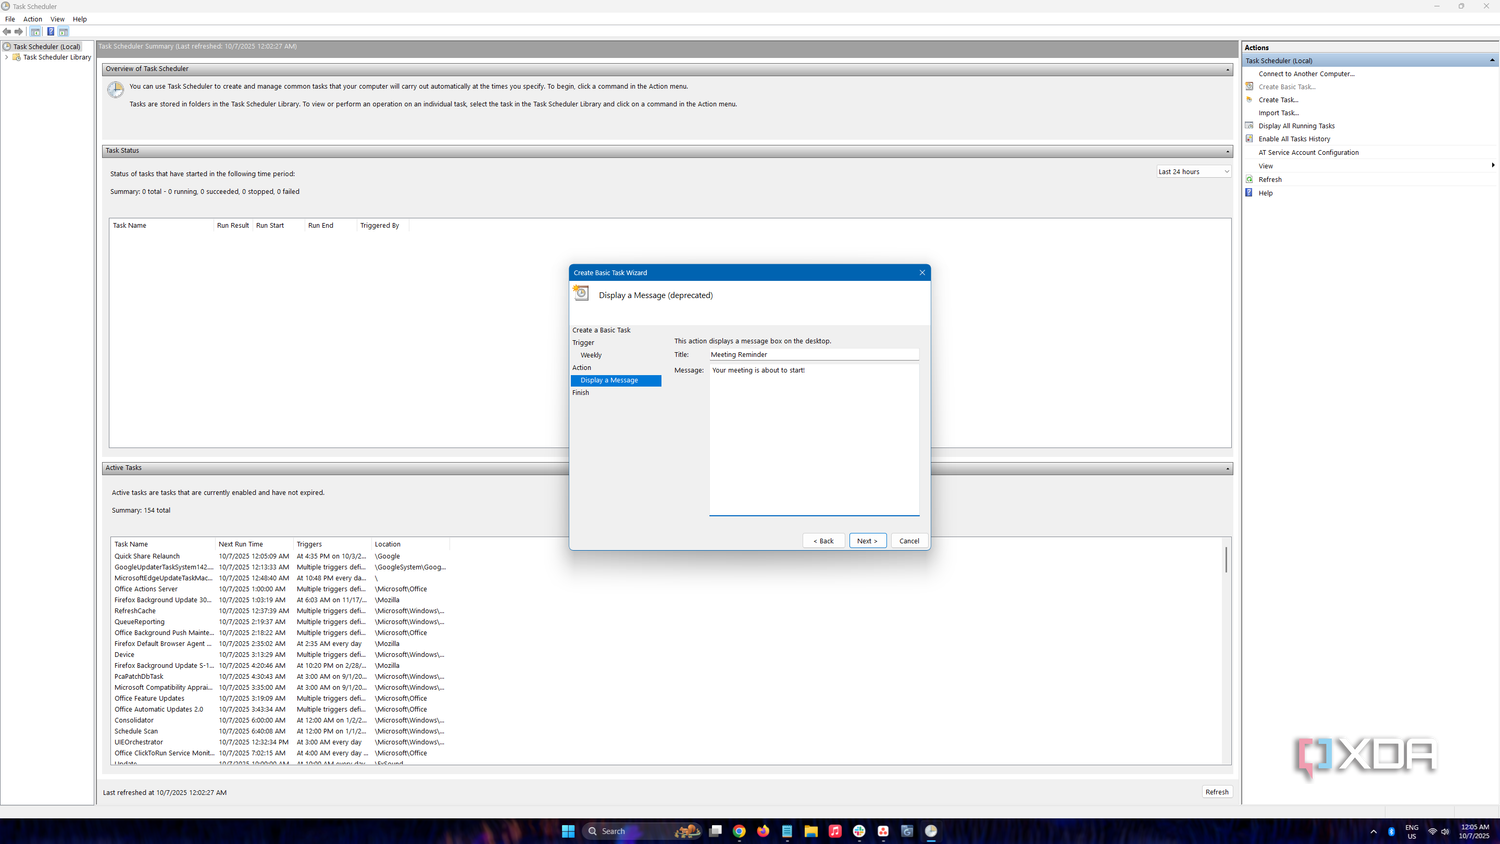The height and width of the screenshot is (844, 1500).
Task: Click the taskbar Search box
Action: tap(640, 831)
